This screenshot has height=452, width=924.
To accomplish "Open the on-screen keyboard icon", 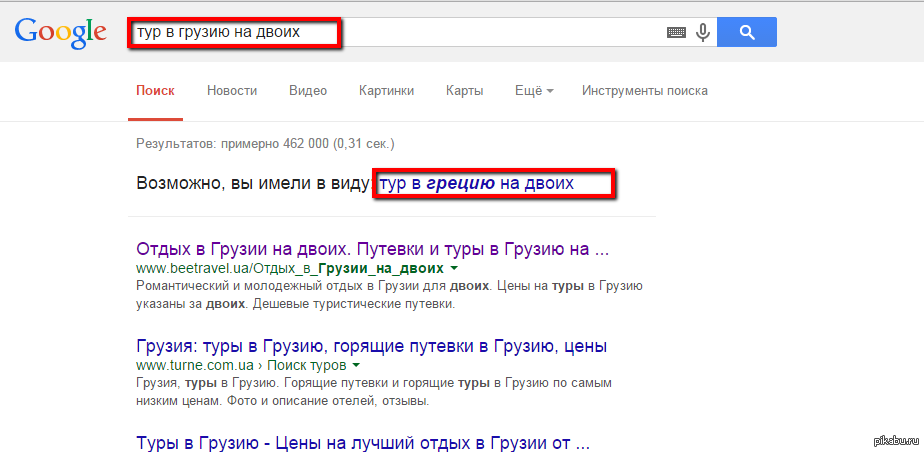I will [x=677, y=32].
